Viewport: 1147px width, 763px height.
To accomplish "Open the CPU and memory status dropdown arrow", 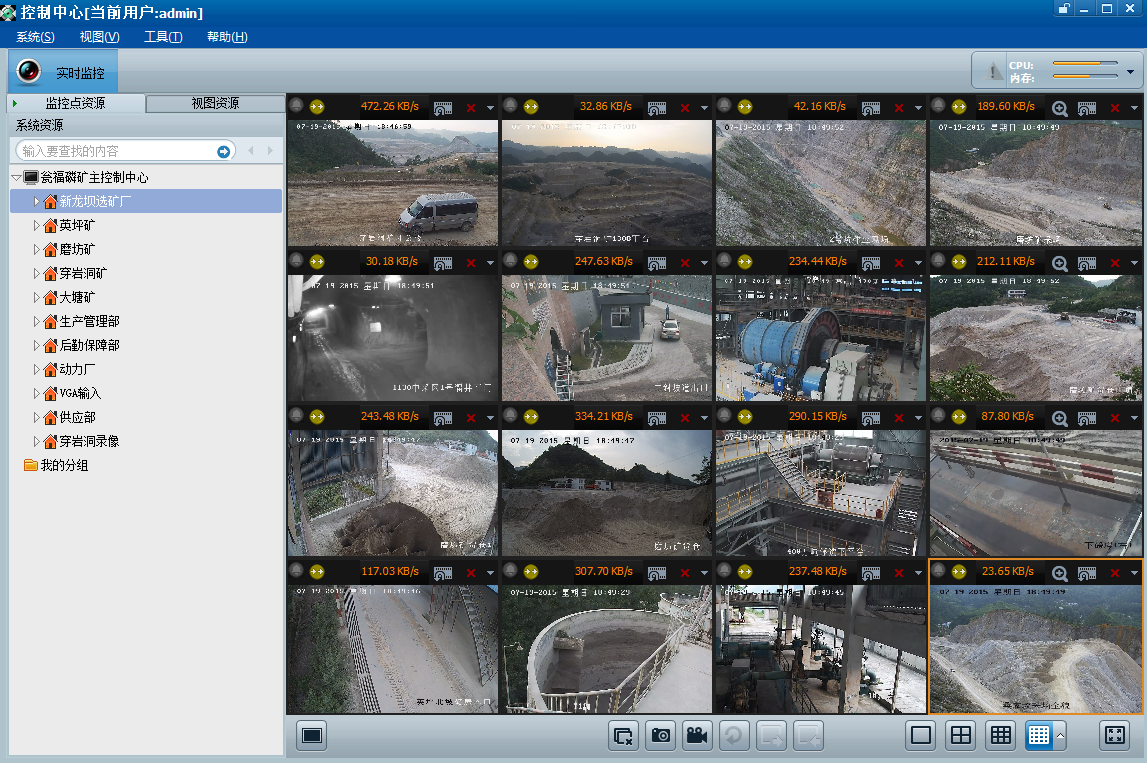I will tap(1131, 72).
